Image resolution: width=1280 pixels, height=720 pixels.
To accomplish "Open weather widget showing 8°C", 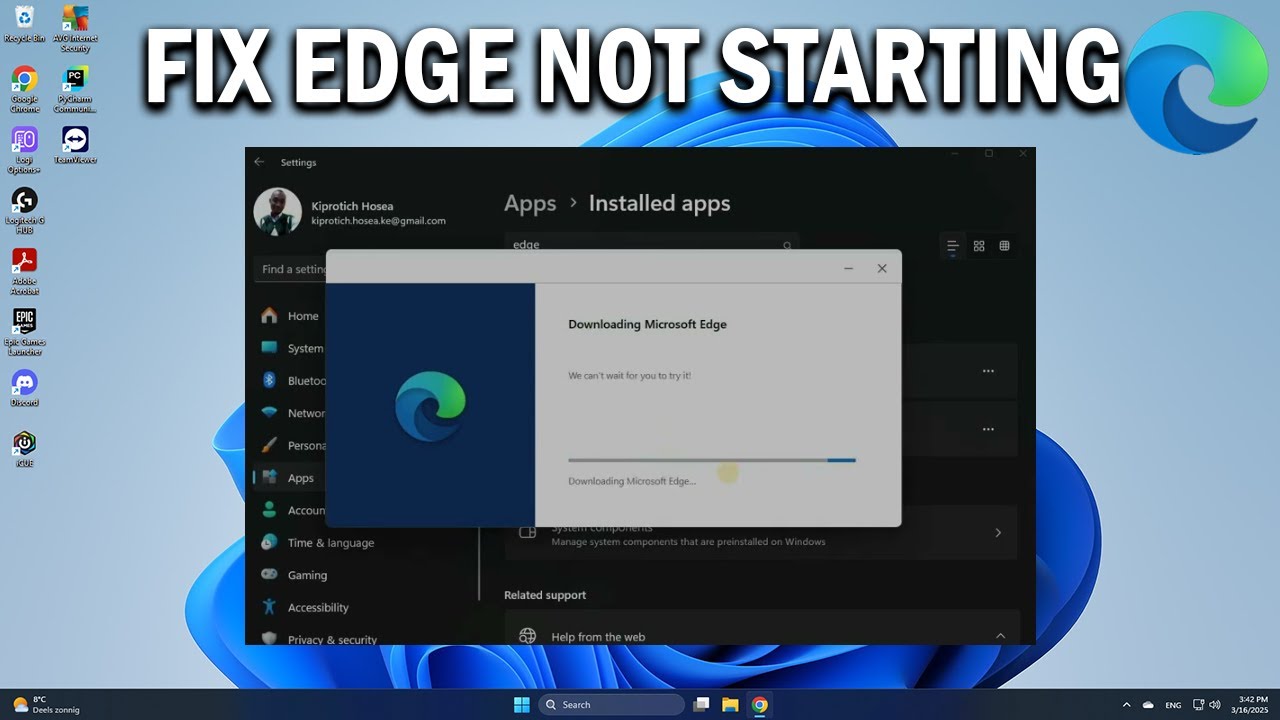I will pyautogui.click(x=45, y=704).
